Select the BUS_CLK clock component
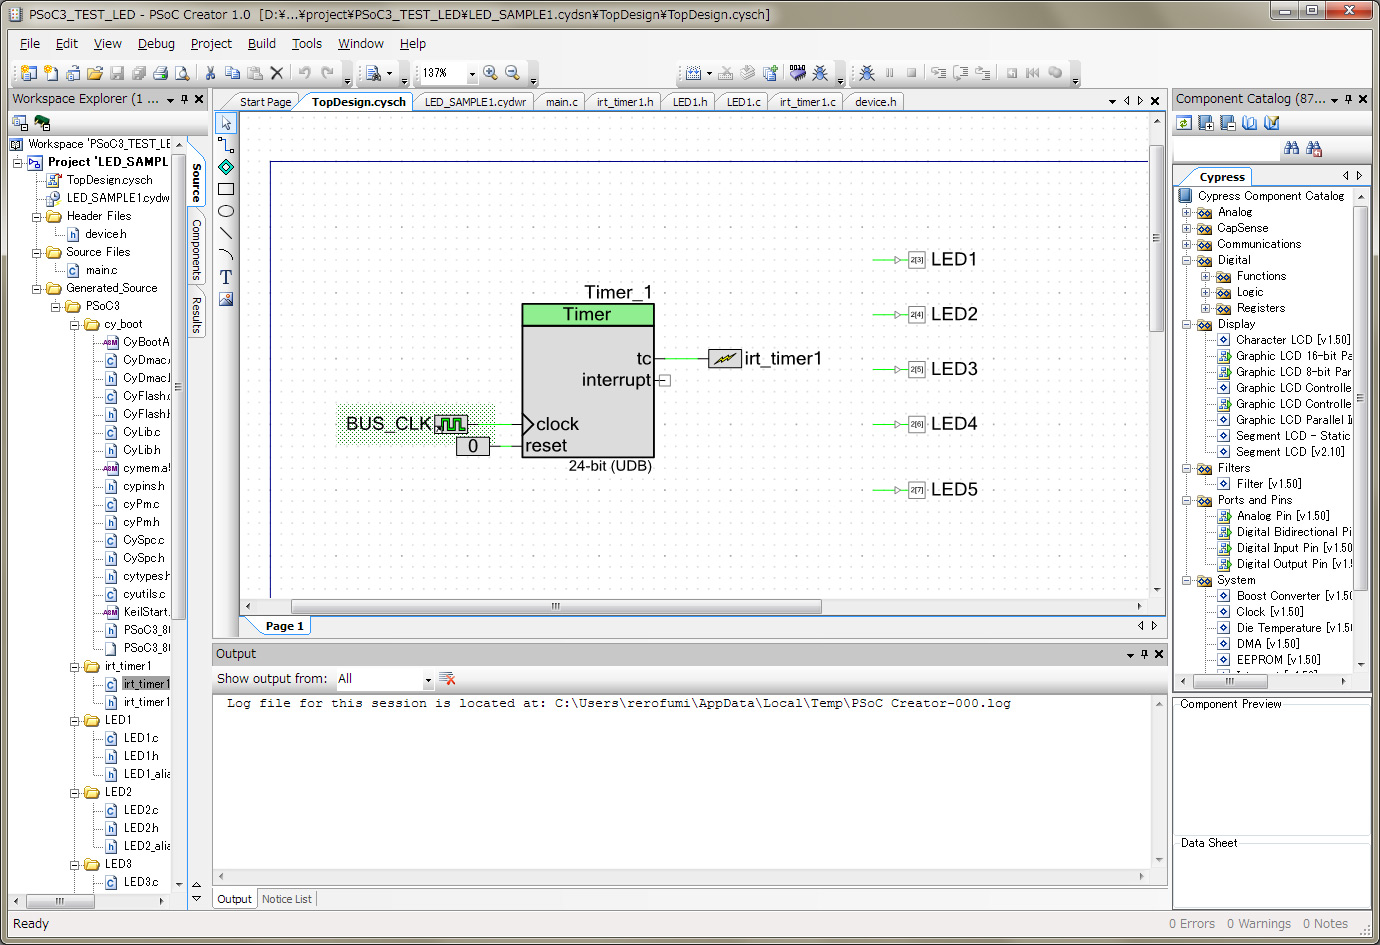 [416, 424]
